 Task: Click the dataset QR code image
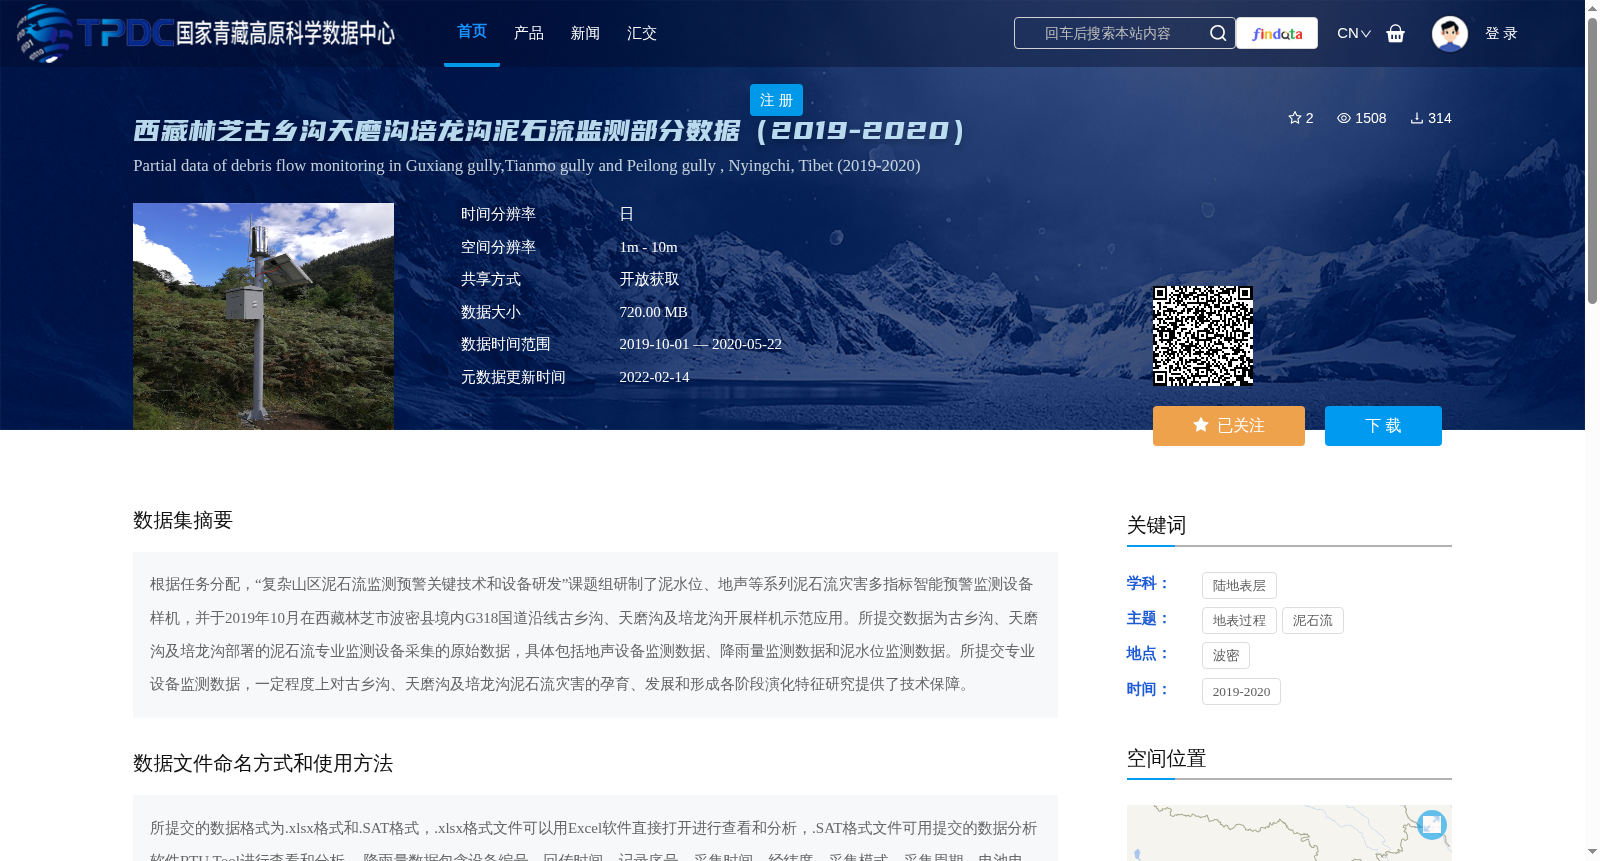coord(1203,336)
